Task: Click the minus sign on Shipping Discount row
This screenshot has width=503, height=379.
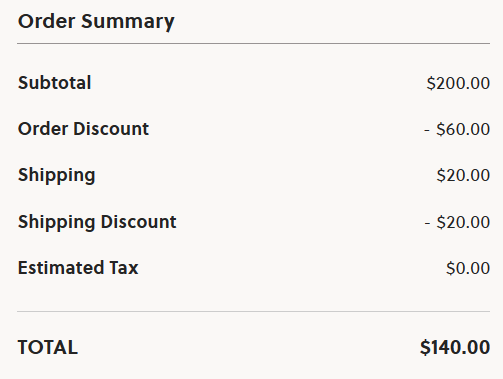Action: (x=427, y=223)
